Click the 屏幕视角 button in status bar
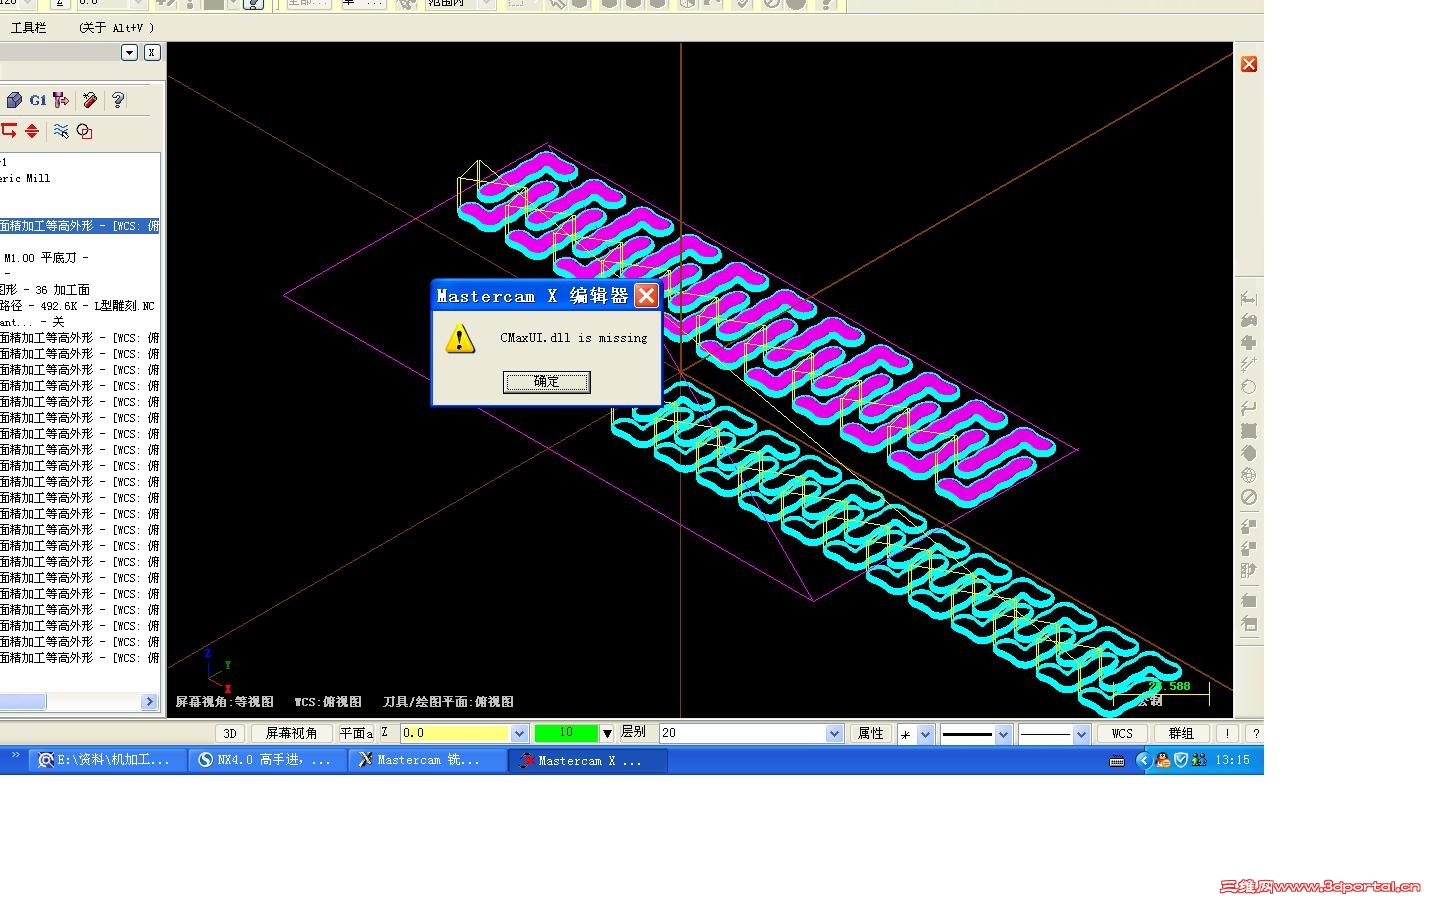1440x900 pixels. [x=291, y=733]
